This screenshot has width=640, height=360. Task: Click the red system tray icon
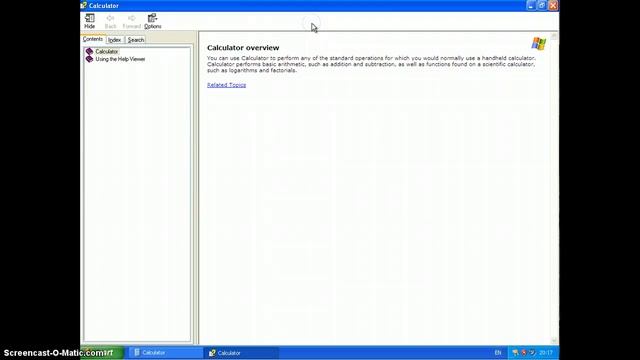524,353
